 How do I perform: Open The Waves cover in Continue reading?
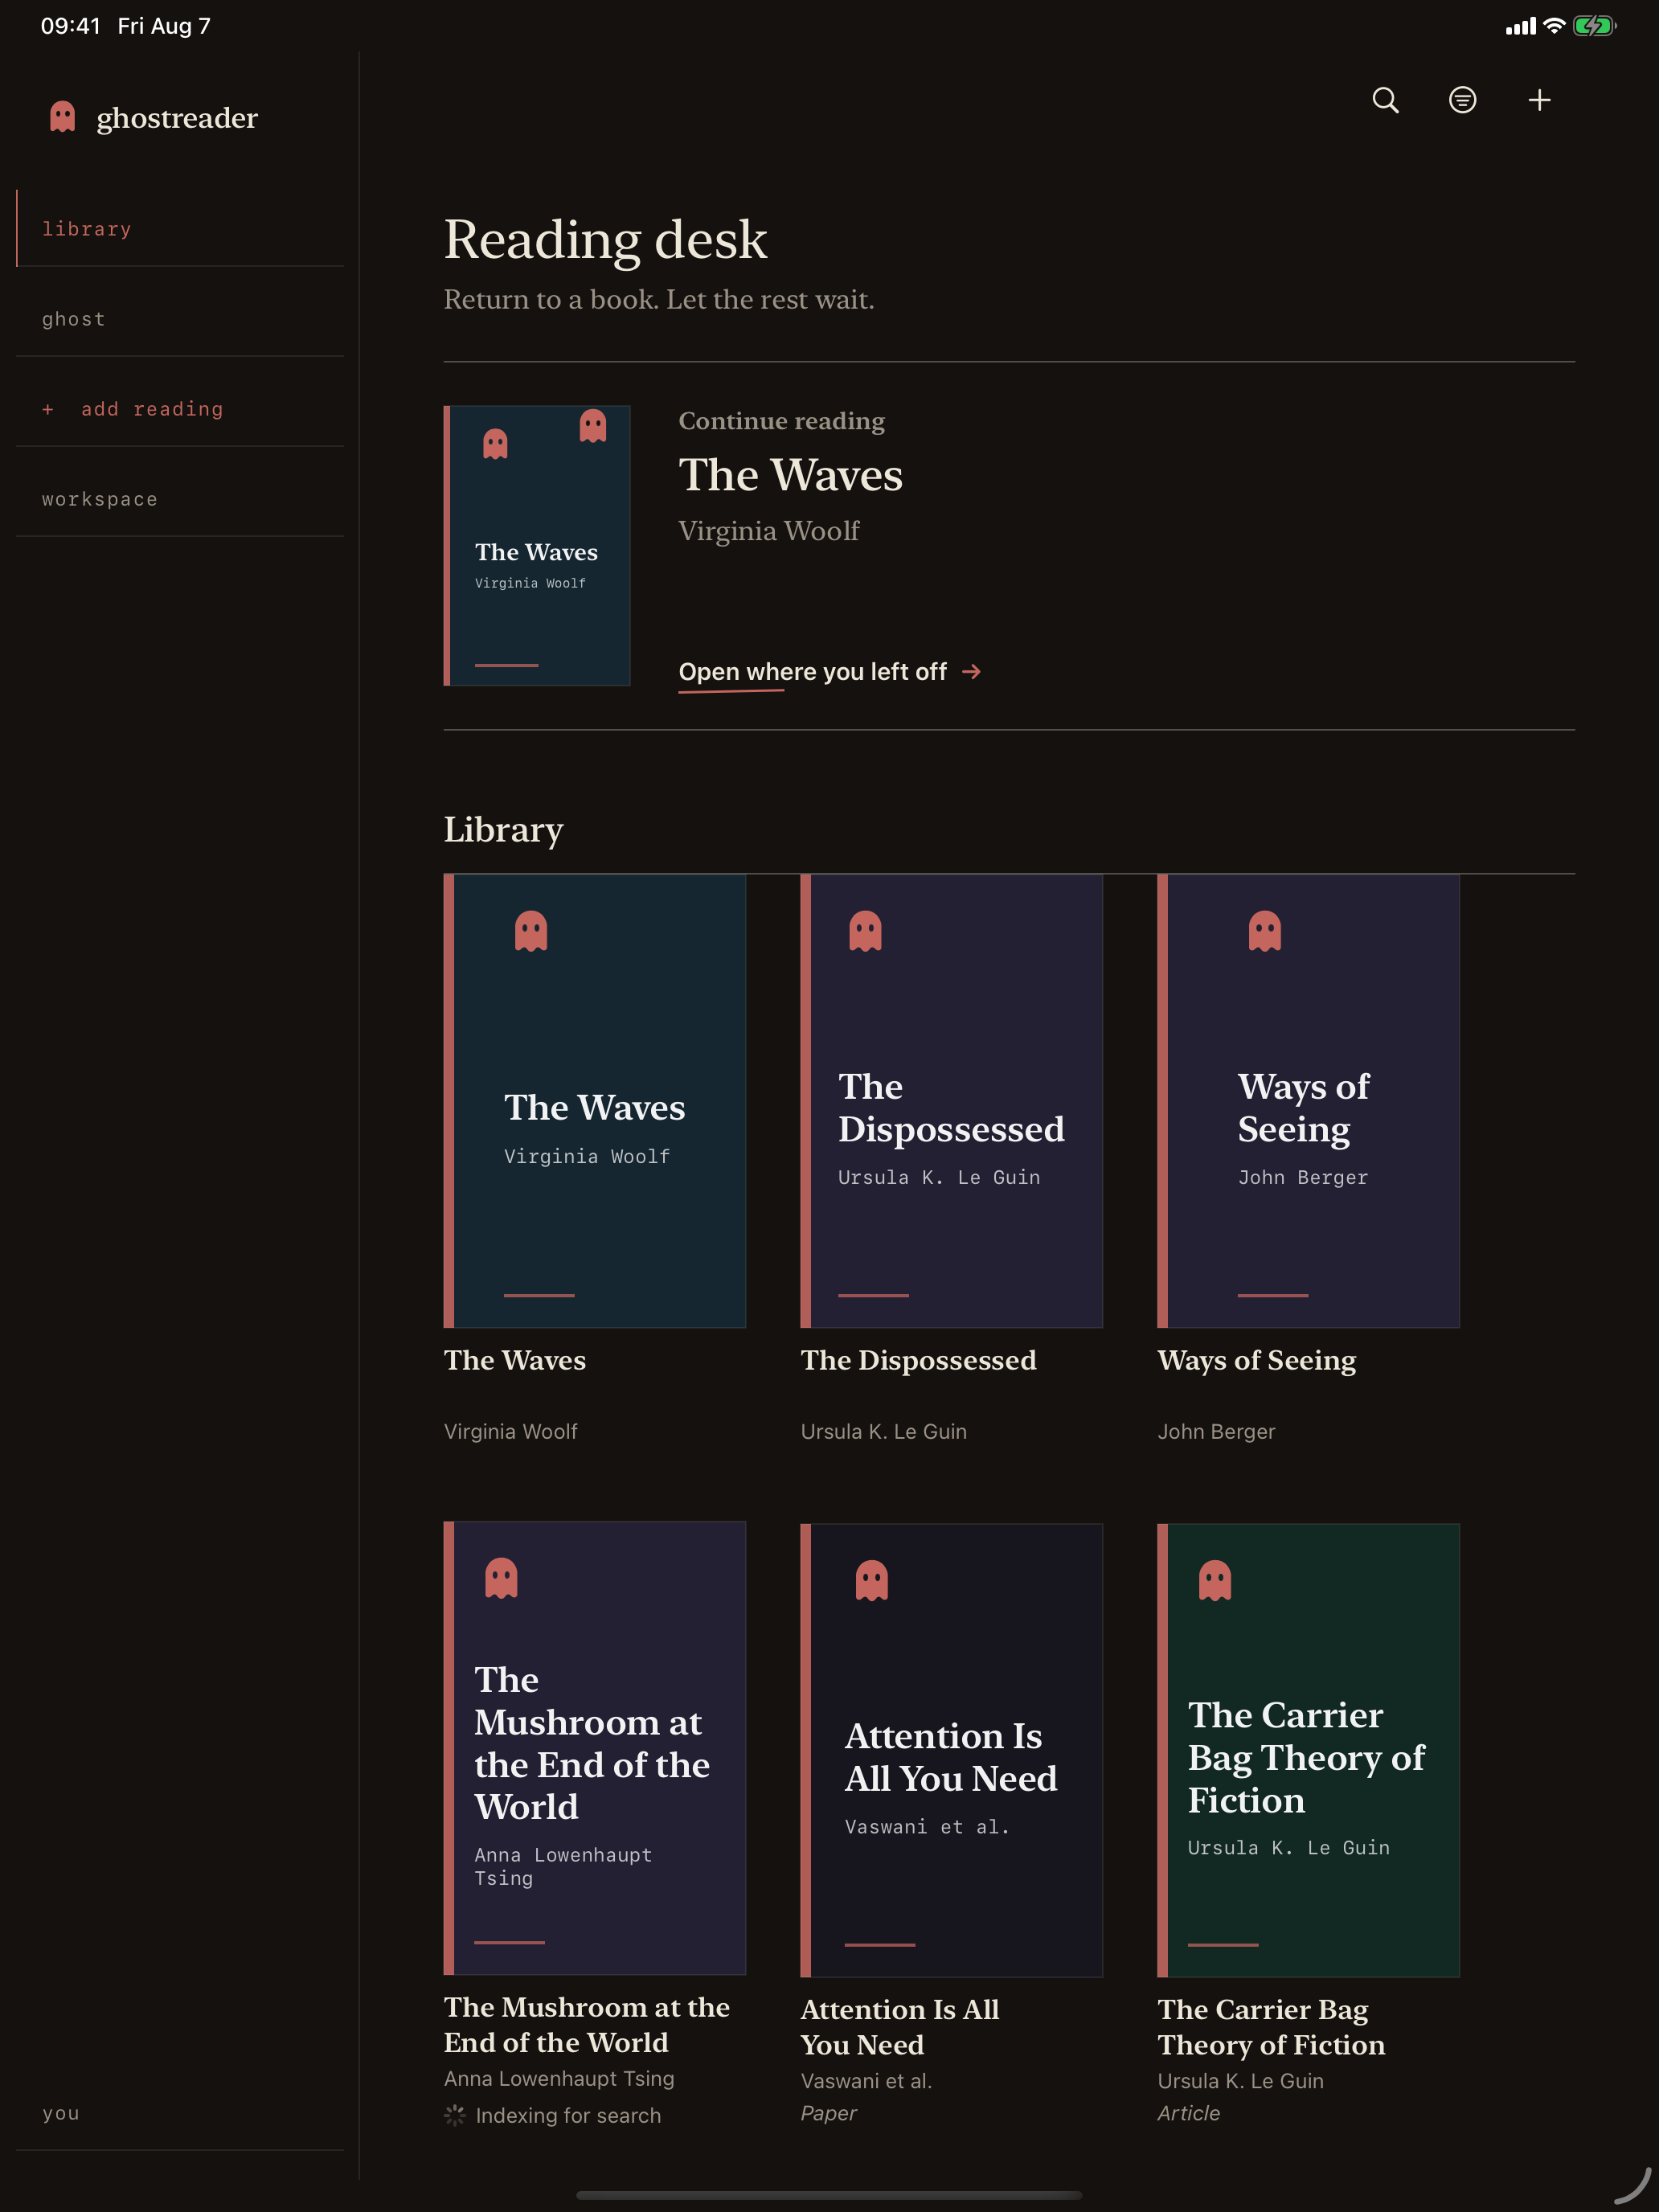click(537, 545)
